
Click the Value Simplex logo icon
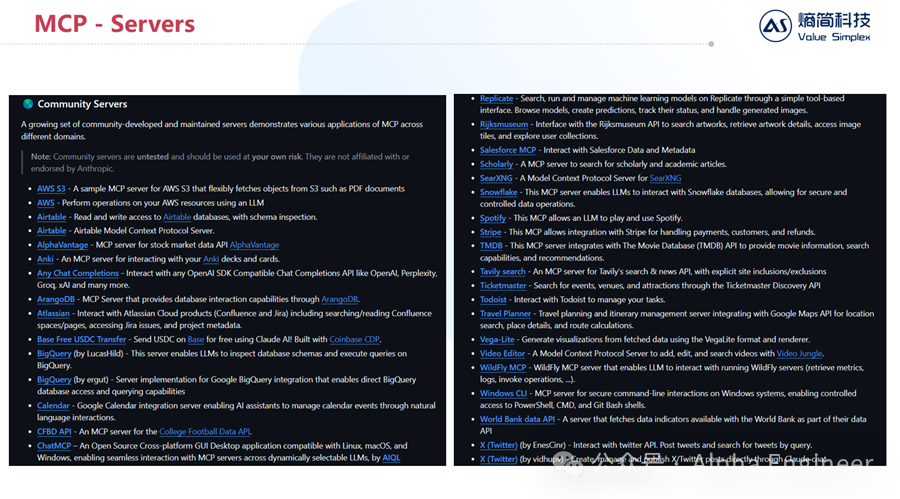(775, 26)
